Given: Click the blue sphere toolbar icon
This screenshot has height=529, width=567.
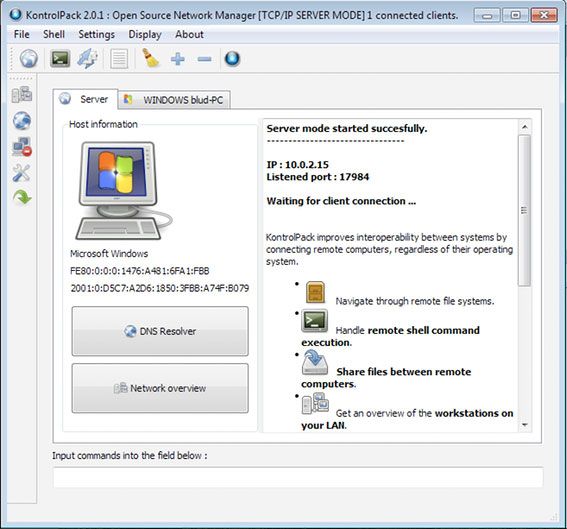Looking at the screenshot, I should 232,59.
